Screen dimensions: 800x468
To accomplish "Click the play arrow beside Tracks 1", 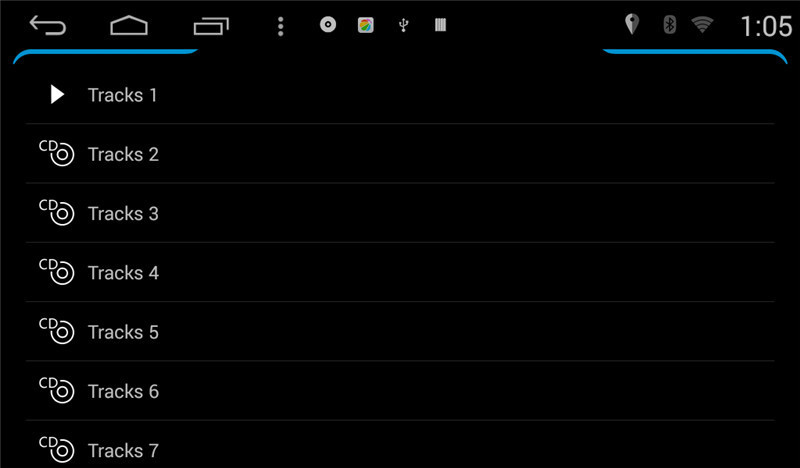I will [57, 94].
